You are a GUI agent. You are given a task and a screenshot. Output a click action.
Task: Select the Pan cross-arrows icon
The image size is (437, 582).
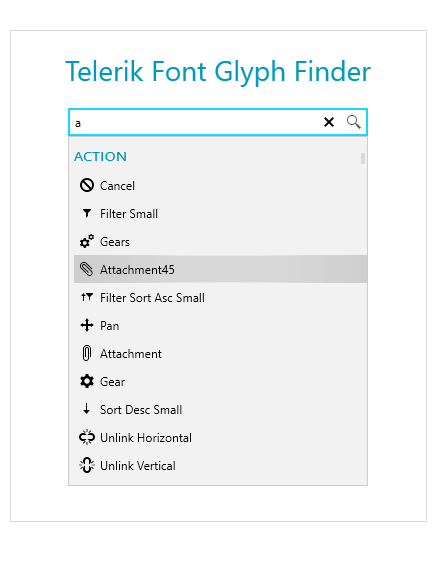pos(87,325)
